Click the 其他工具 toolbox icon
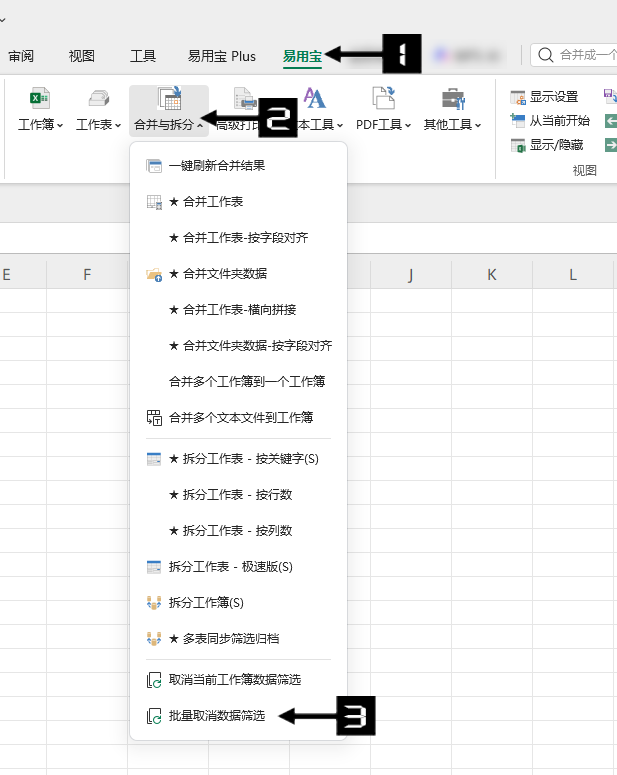Image resolution: width=617 pixels, height=775 pixels. click(x=452, y=98)
